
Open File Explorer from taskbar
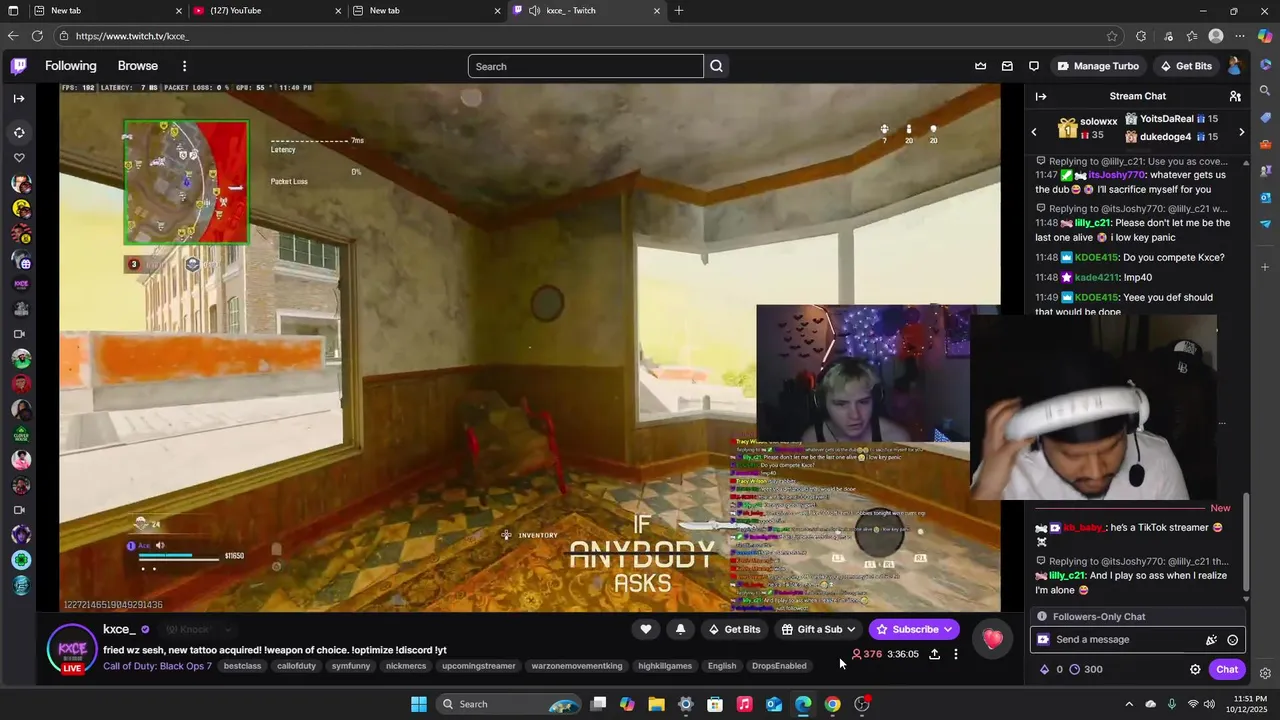656,704
